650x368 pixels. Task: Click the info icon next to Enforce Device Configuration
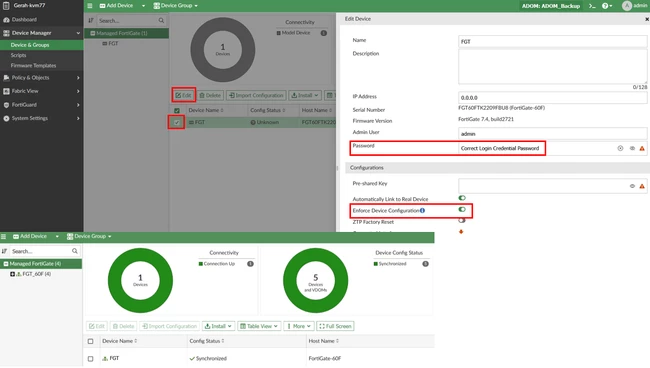point(422,211)
